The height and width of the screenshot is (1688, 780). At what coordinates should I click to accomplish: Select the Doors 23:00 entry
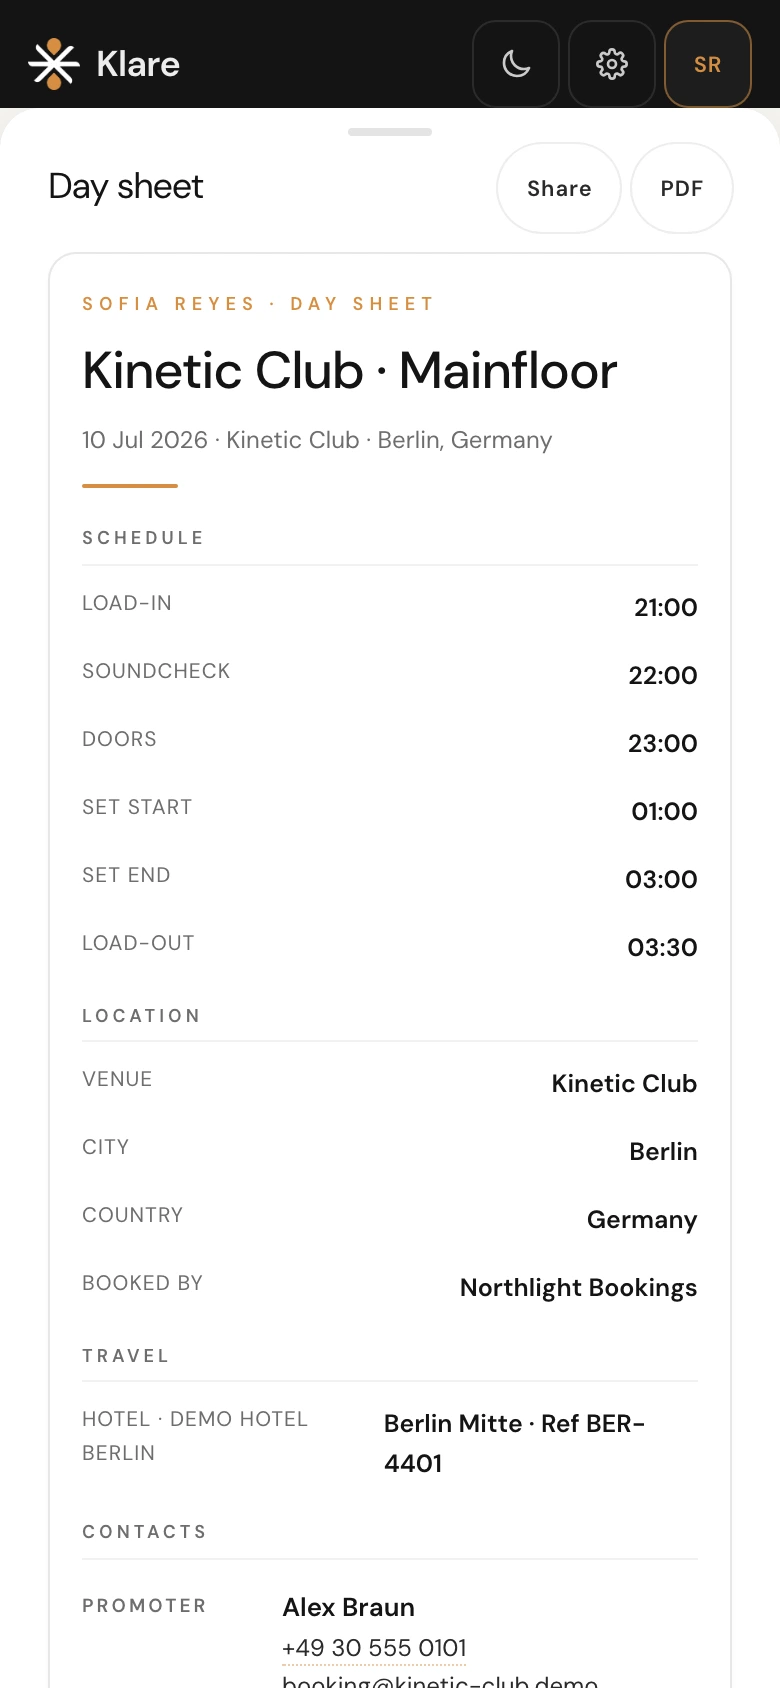[x=390, y=741]
